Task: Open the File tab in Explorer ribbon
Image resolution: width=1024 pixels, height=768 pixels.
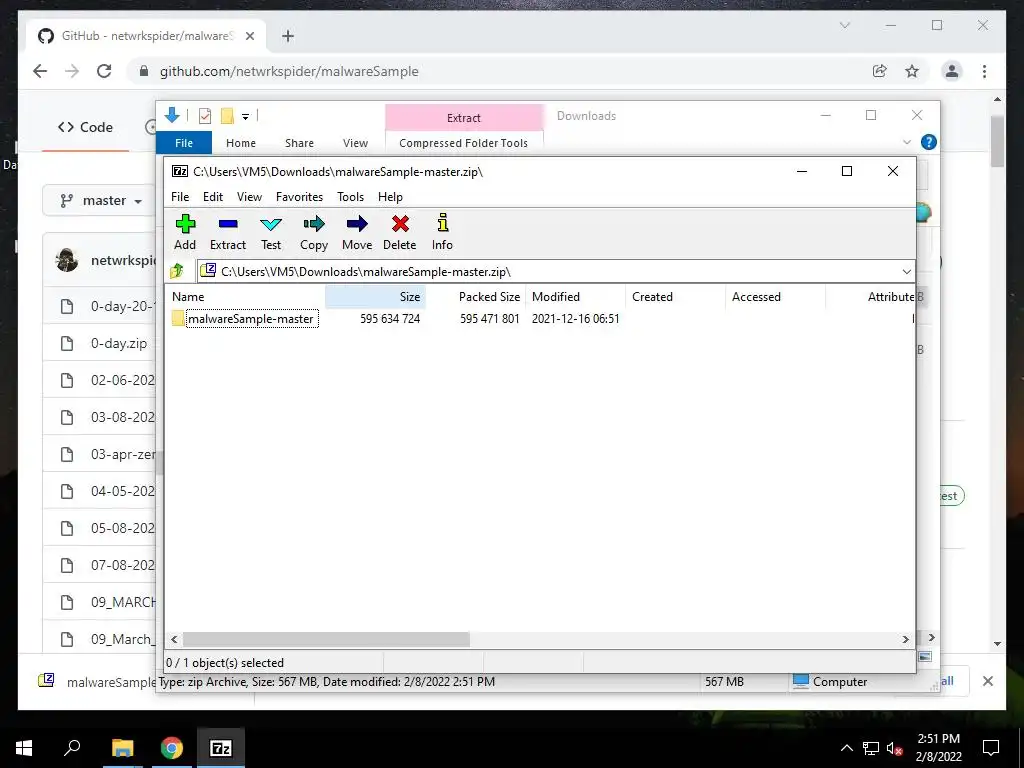Action: pyautogui.click(x=184, y=142)
